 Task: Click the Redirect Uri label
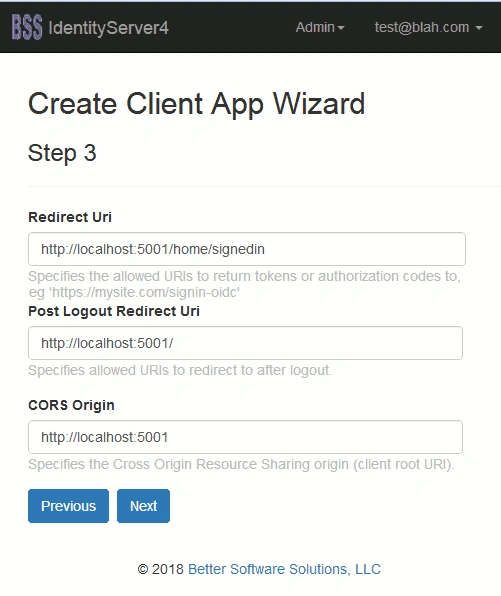70,217
